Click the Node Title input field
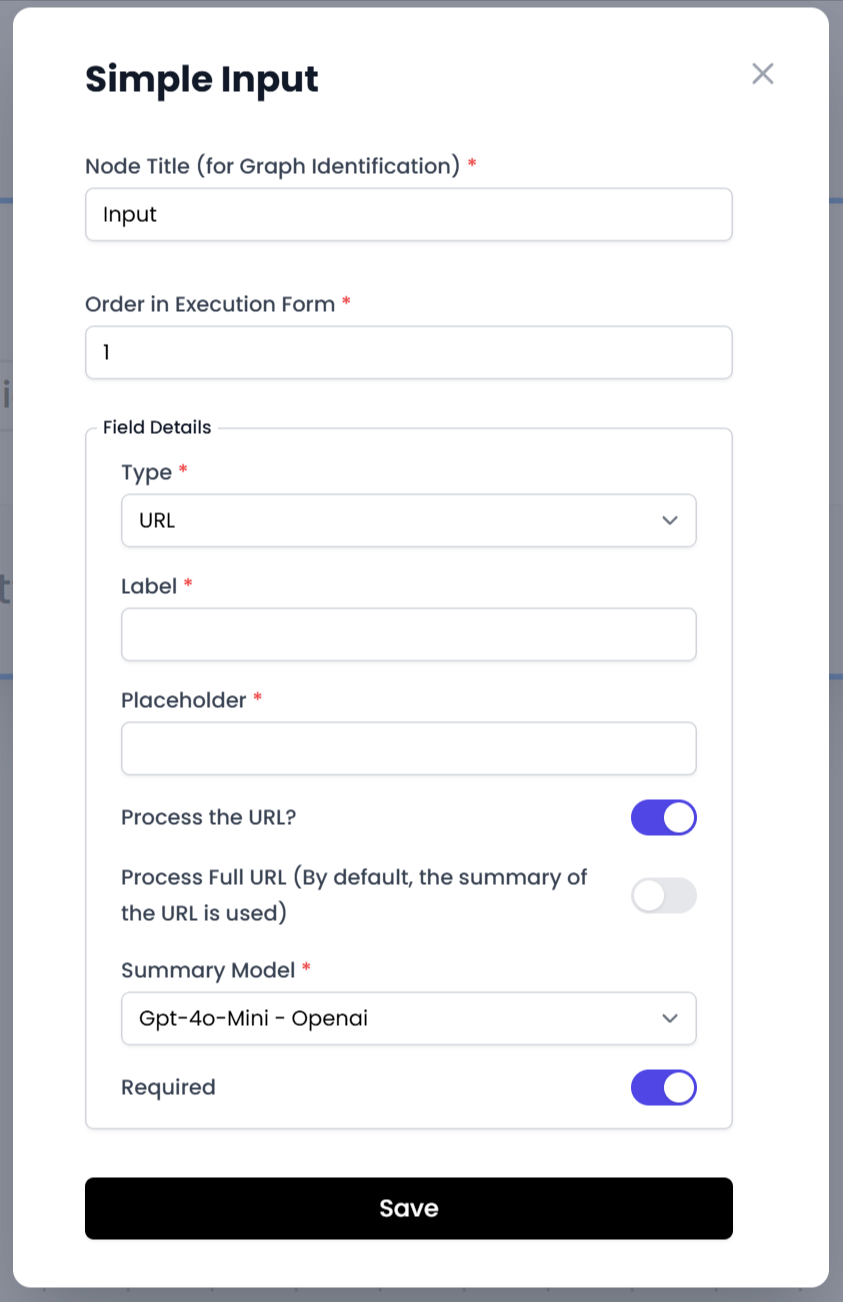This screenshot has width=843, height=1302. 408,215
